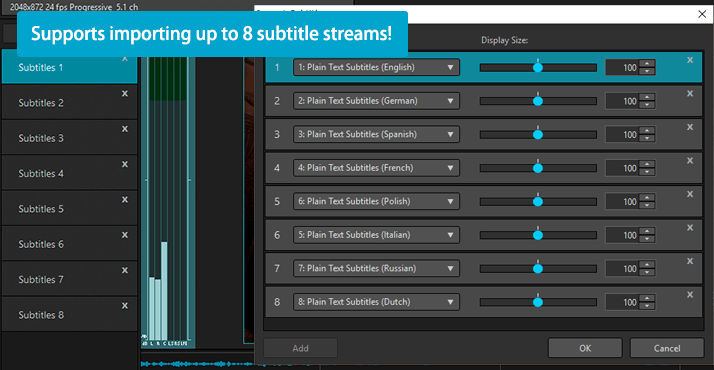Click the row number 1 label
The width and height of the screenshot is (714, 370).
point(277,68)
